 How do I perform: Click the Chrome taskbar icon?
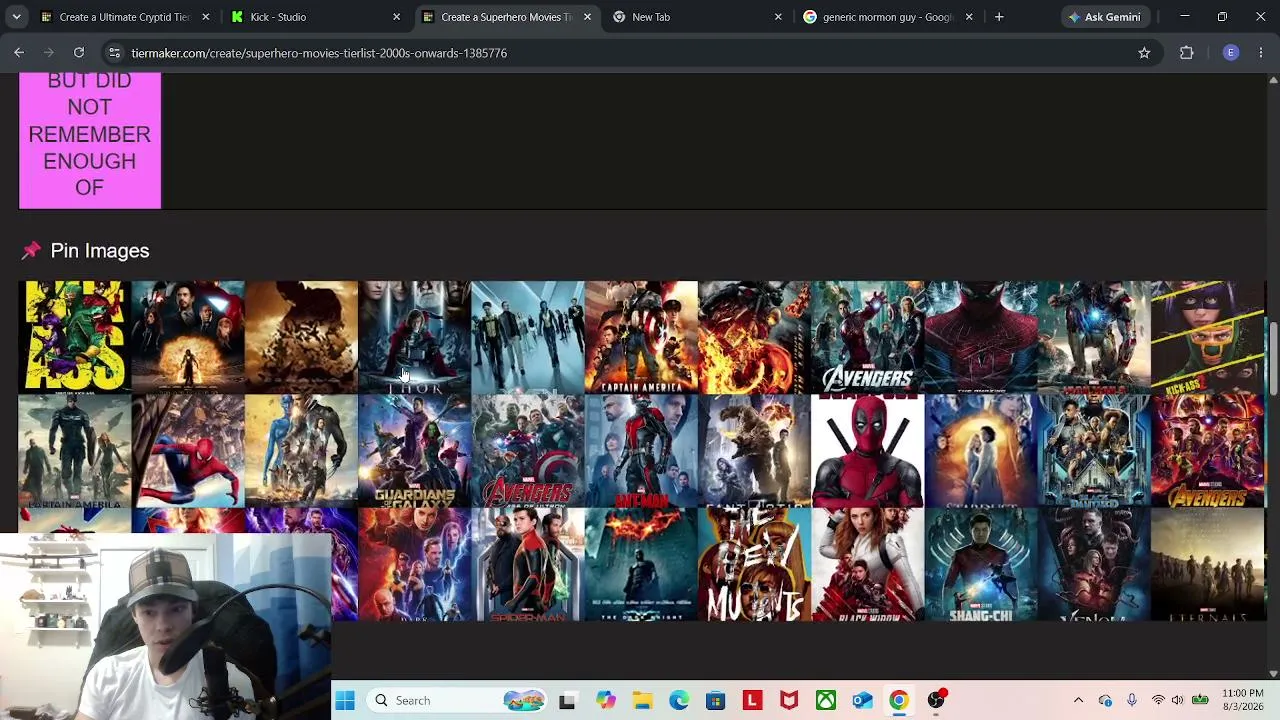tap(899, 701)
